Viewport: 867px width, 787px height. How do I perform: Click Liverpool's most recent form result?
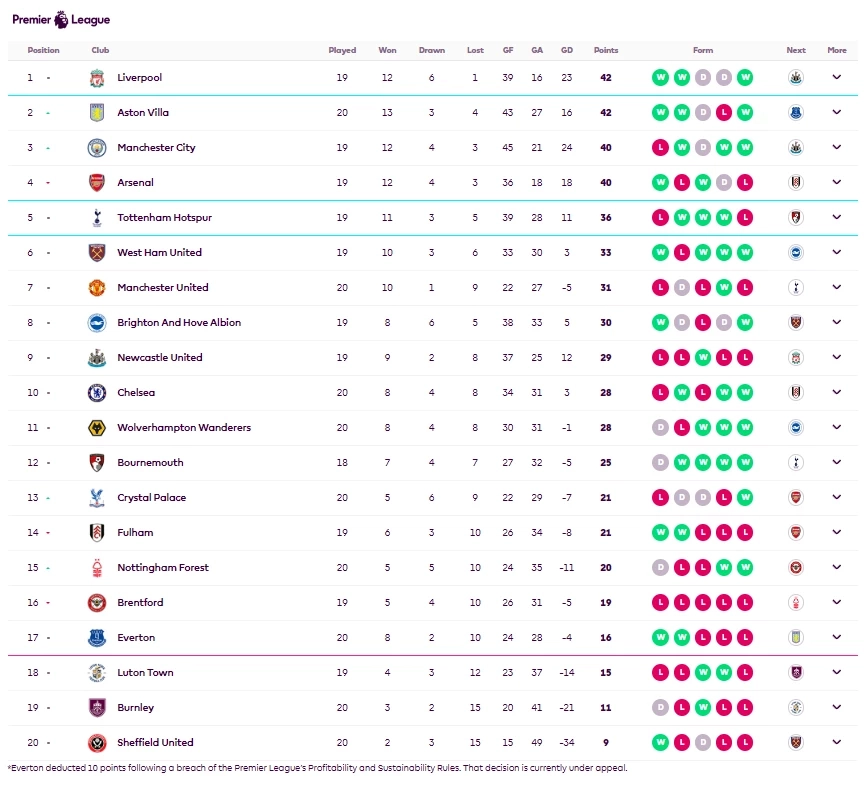click(745, 78)
